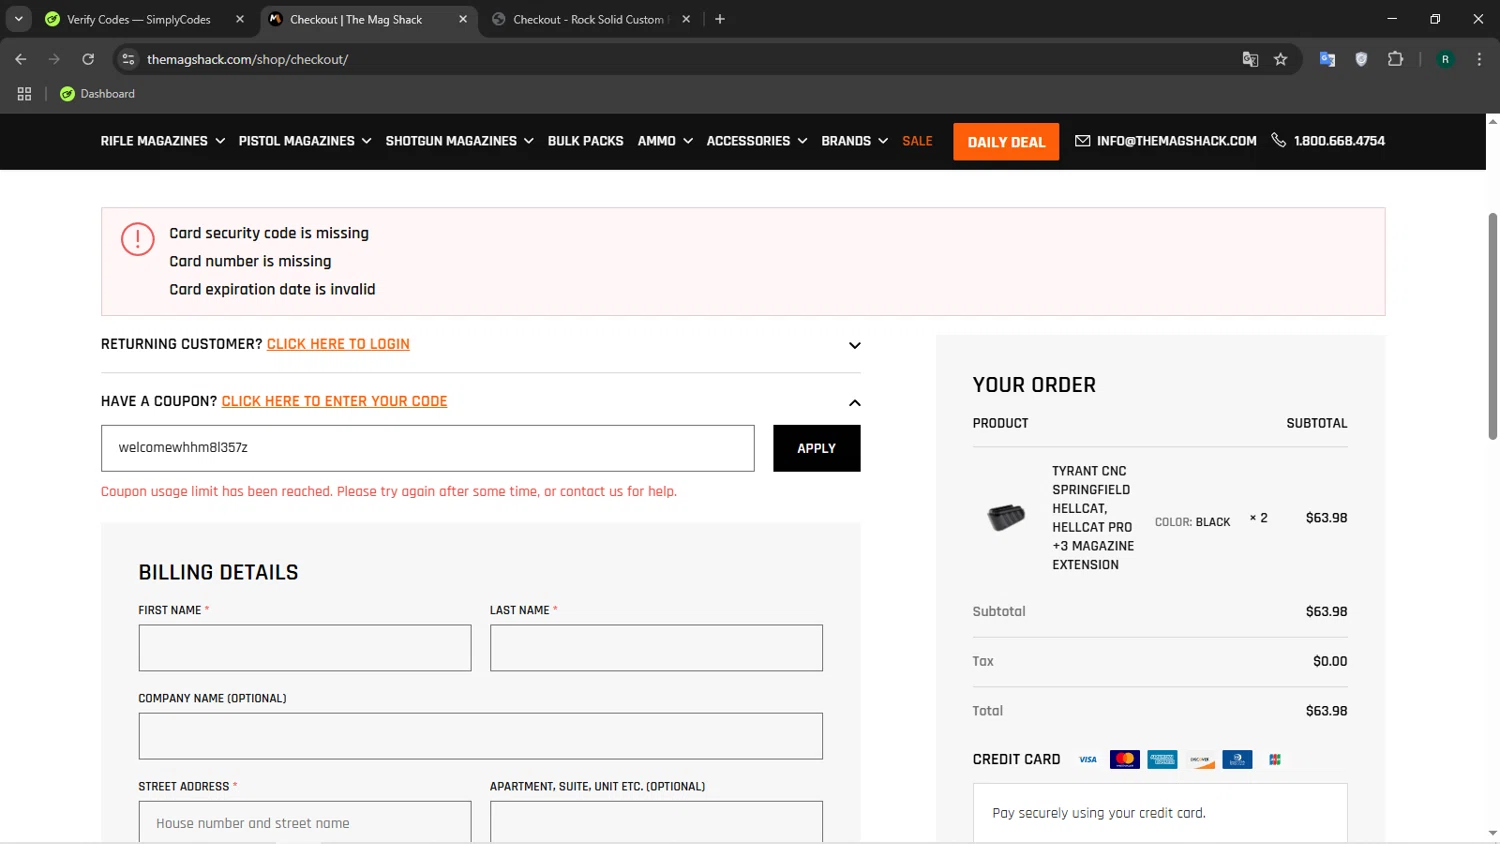This screenshot has width=1500, height=844.
Task: Click the Tyrant CNC magazine extension name
Action: pyautogui.click(x=1092, y=518)
